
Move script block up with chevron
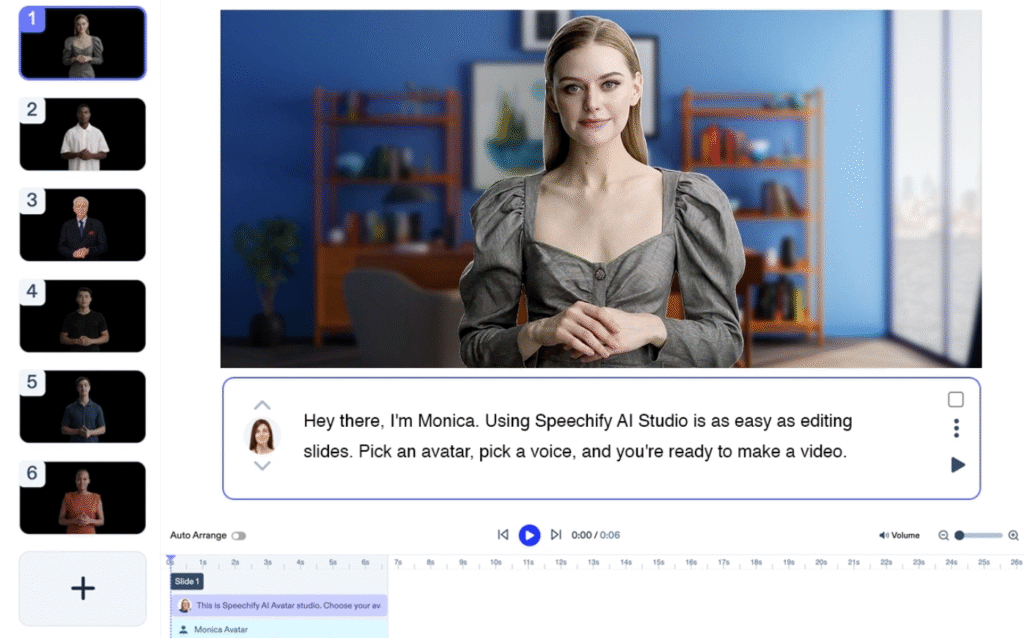(262, 406)
